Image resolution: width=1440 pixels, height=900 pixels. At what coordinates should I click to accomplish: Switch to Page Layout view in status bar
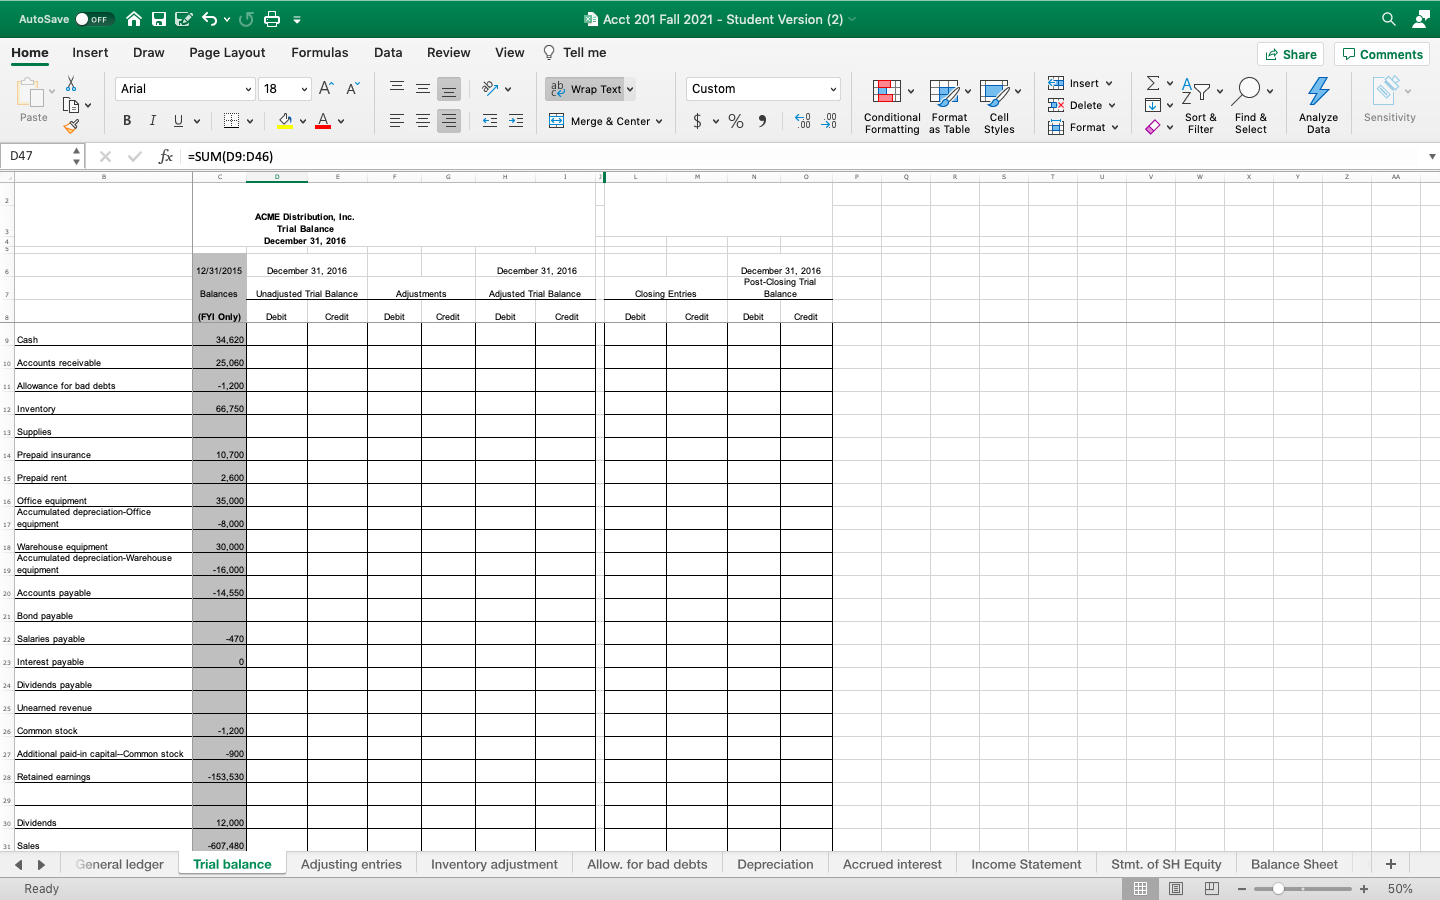tap(1176, 888)
